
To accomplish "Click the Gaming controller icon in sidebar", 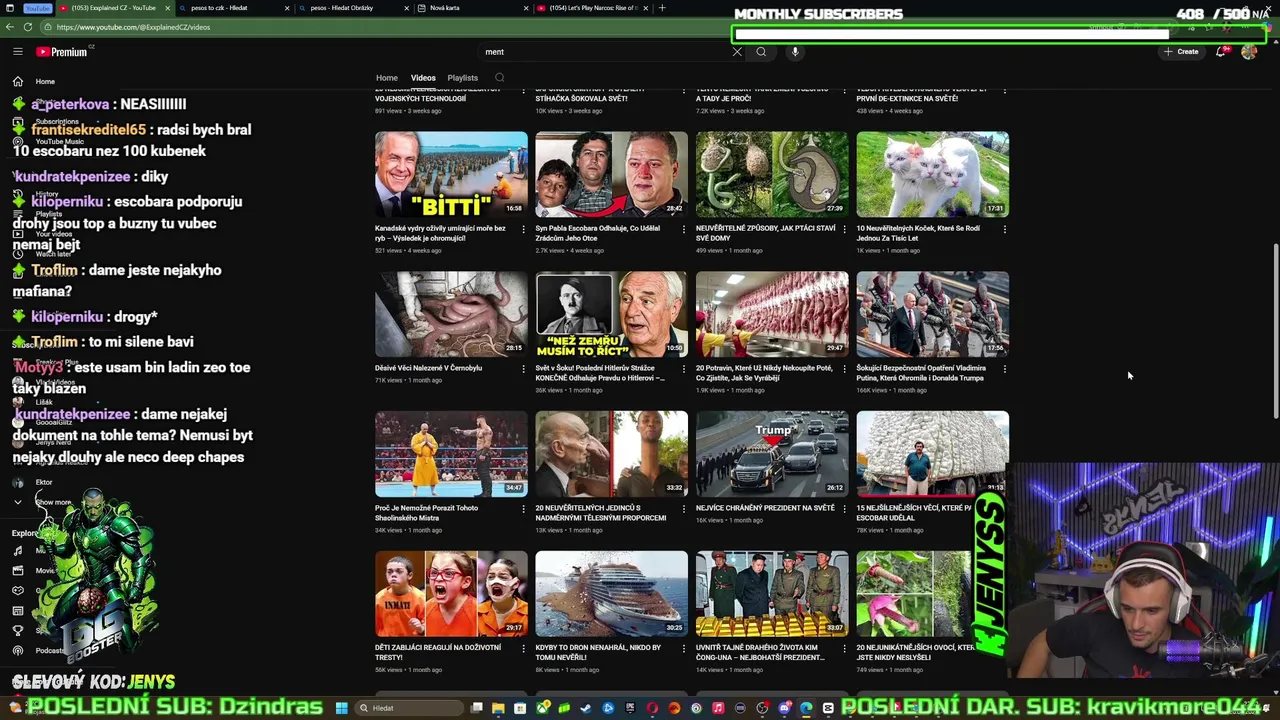I will [17, 590].
